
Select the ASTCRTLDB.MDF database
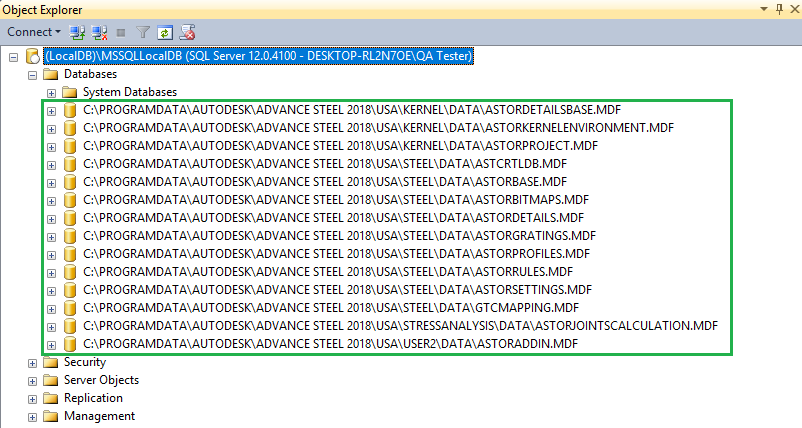pyautogui.click(x=325, y=164)
